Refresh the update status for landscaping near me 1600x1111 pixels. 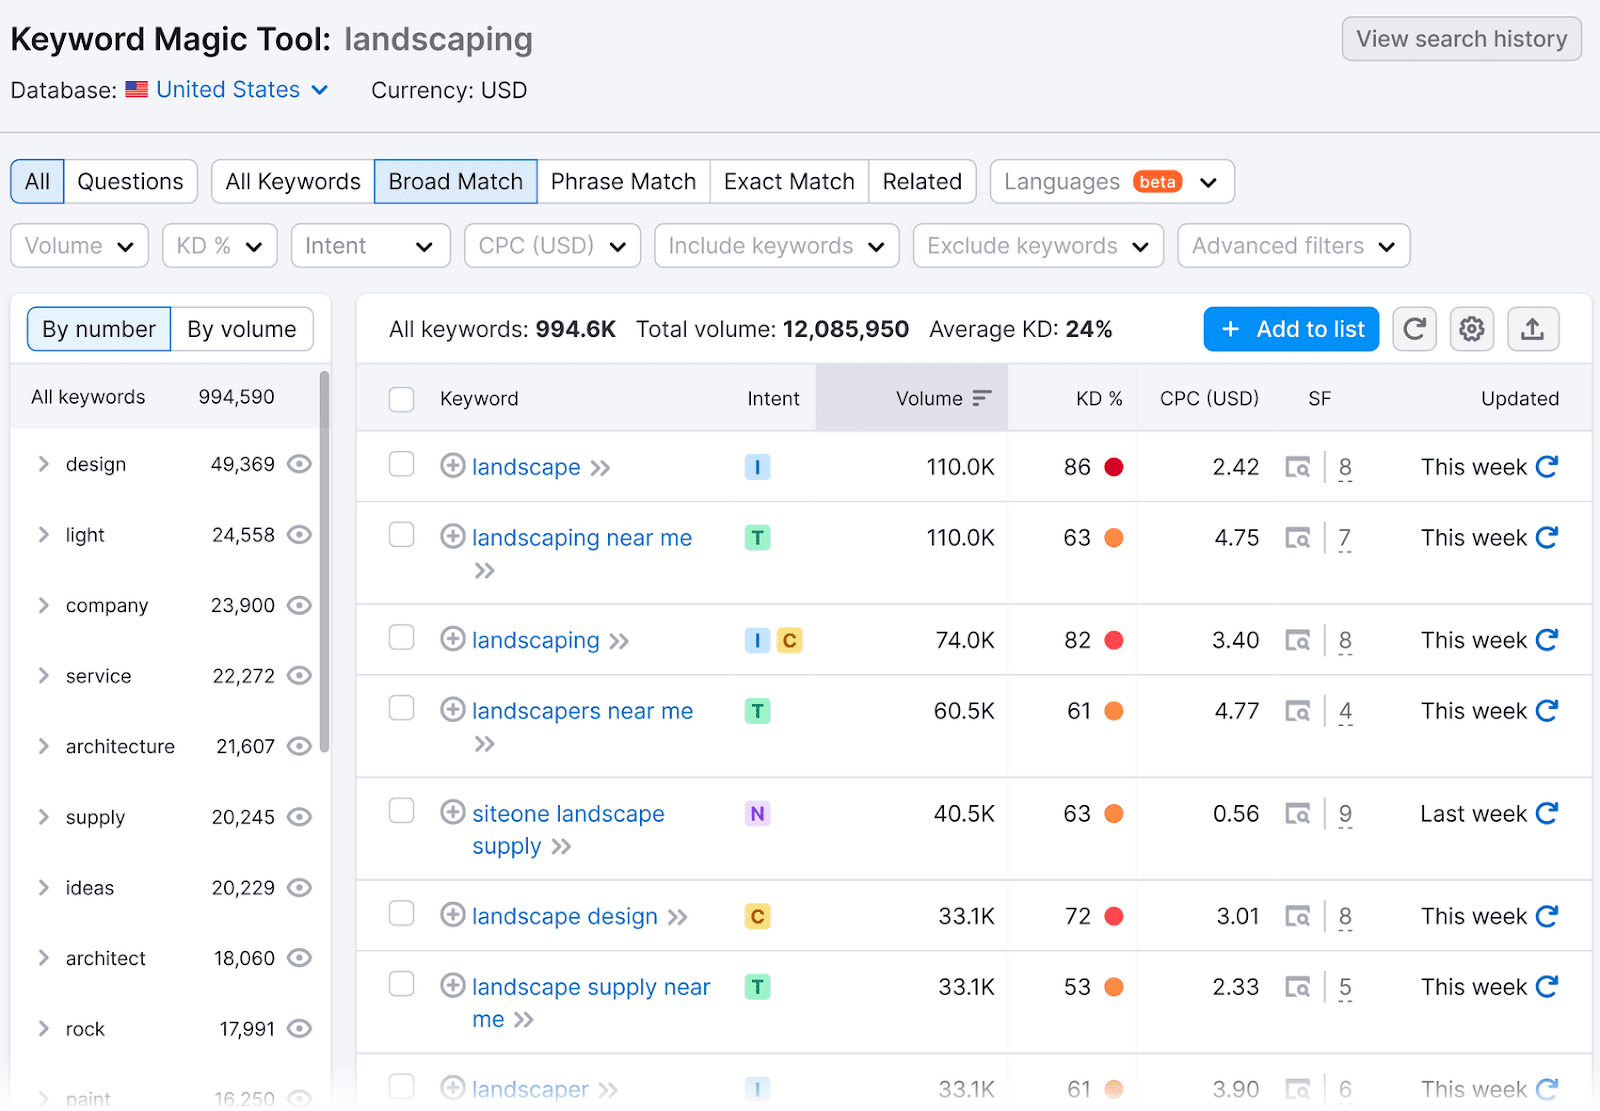click(x=1545, y=537)
